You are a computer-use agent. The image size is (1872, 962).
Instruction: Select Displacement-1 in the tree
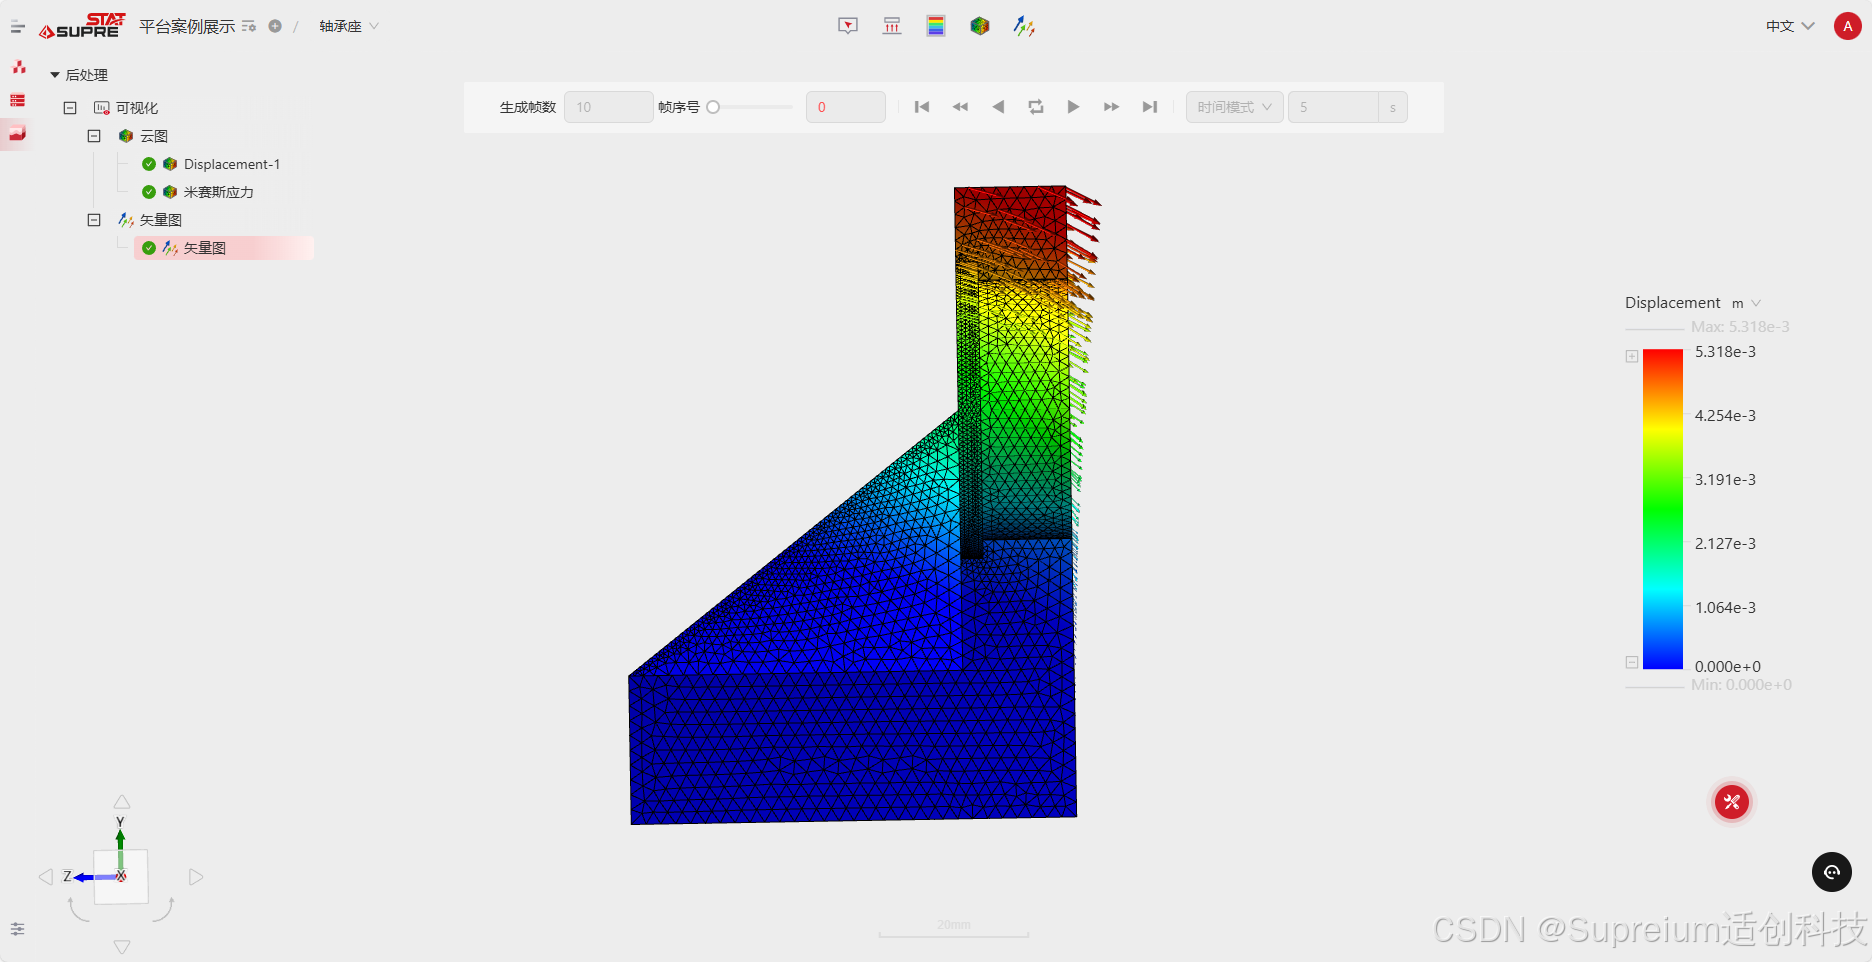232,164
